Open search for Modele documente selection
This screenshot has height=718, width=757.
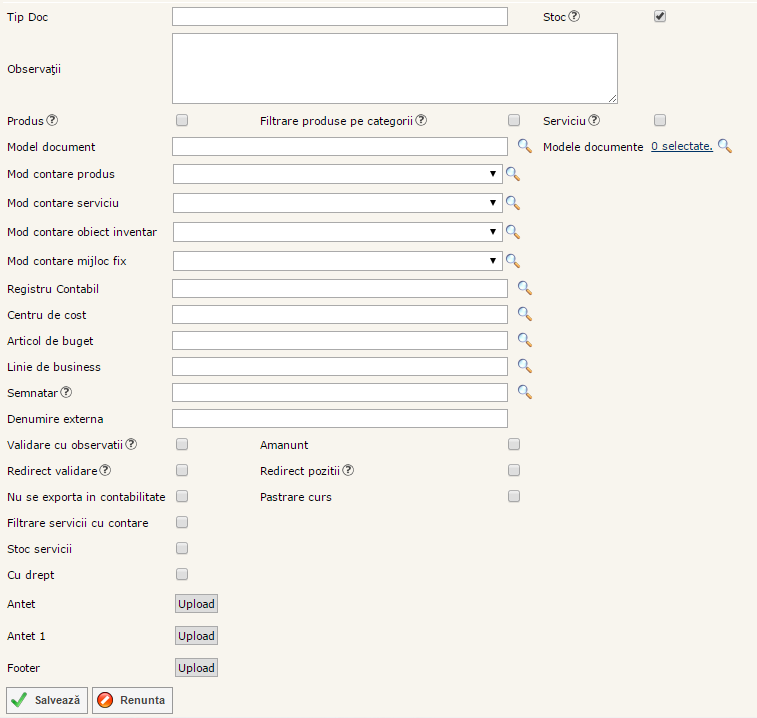click(725, 147)
